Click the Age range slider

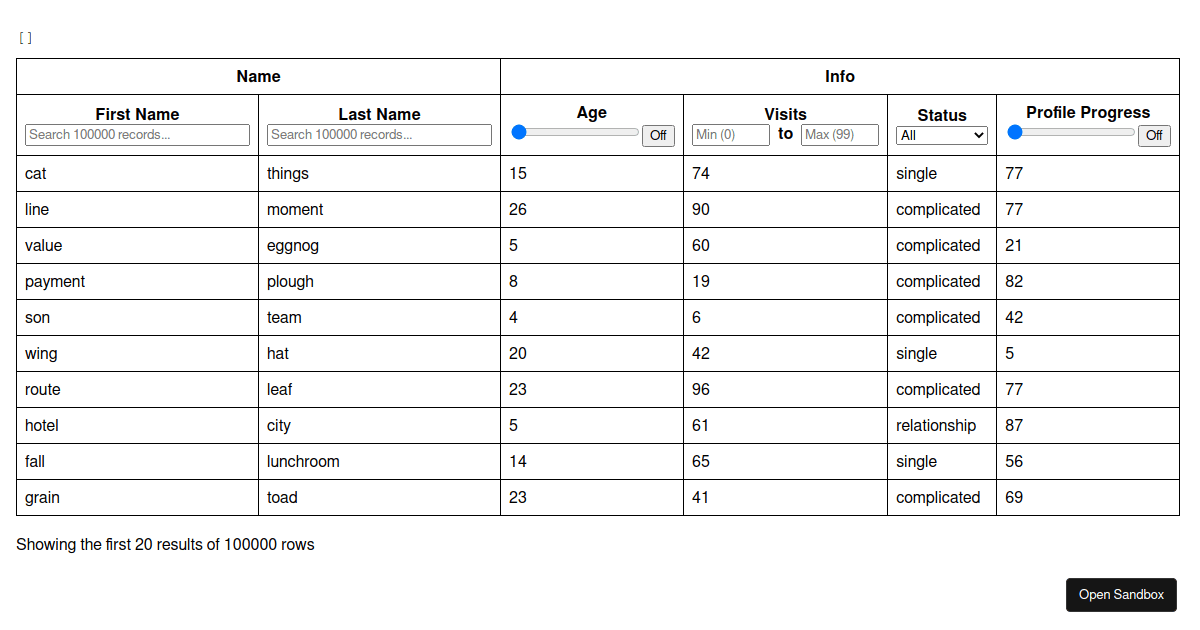point(575,132)
